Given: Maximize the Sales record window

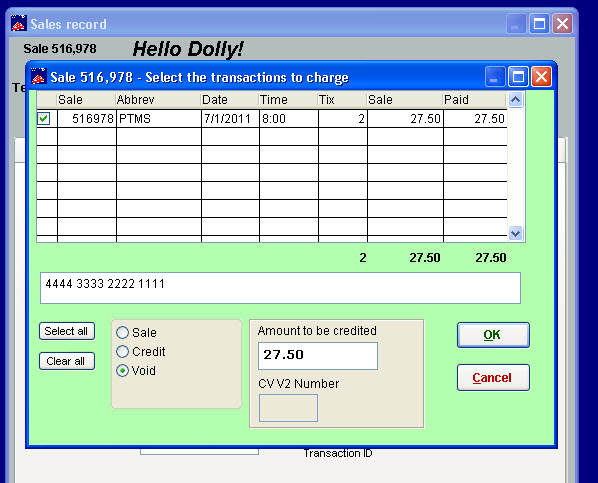Looking at the screenshot, I should click(x=539, y=24).
